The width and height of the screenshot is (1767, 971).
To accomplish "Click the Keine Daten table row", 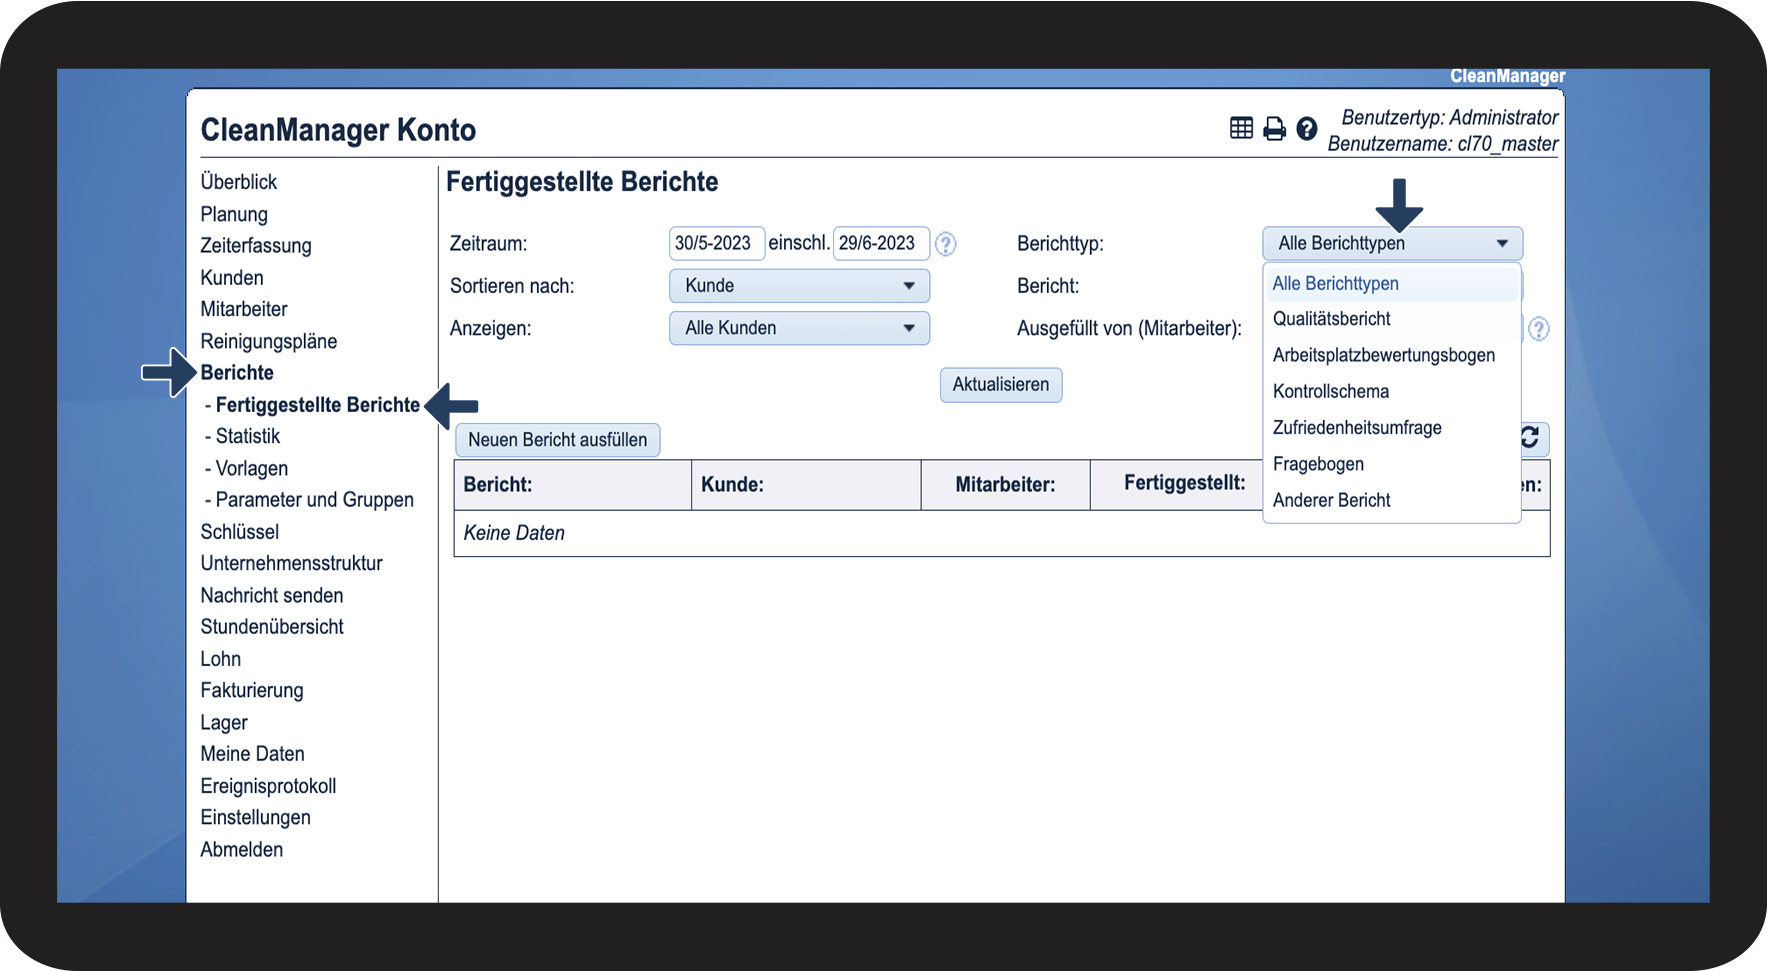I will 1002,534.
